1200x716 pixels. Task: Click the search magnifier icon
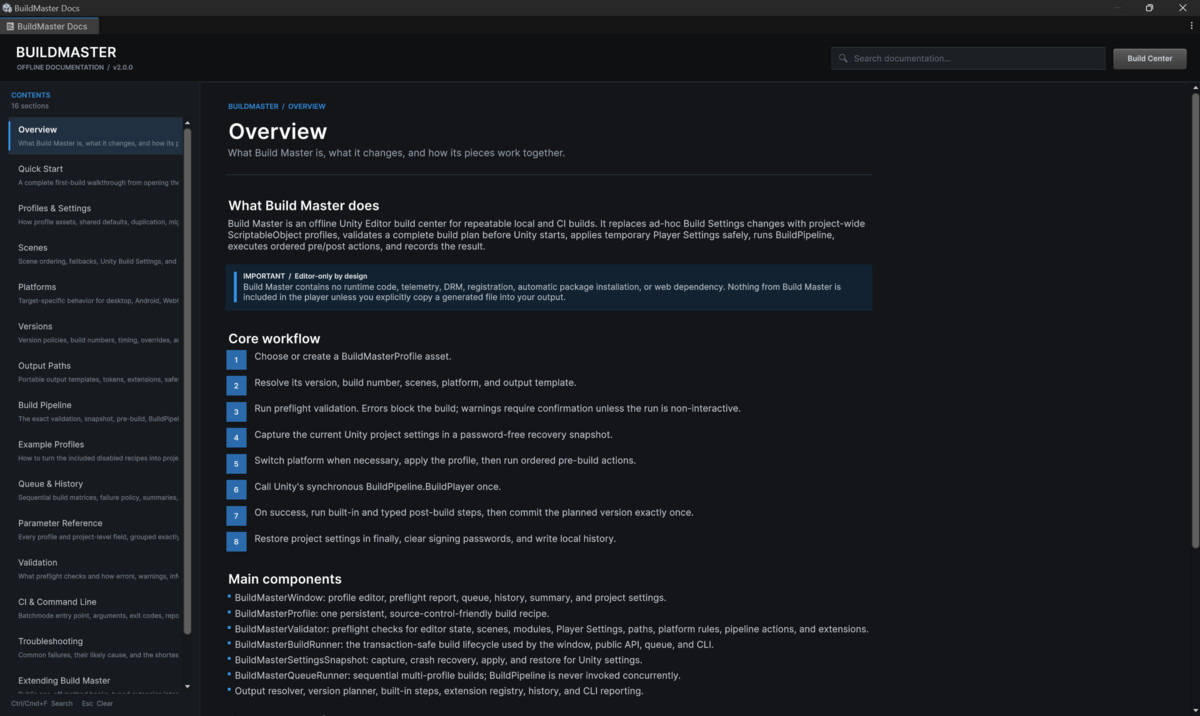click(x=843, y=58)
